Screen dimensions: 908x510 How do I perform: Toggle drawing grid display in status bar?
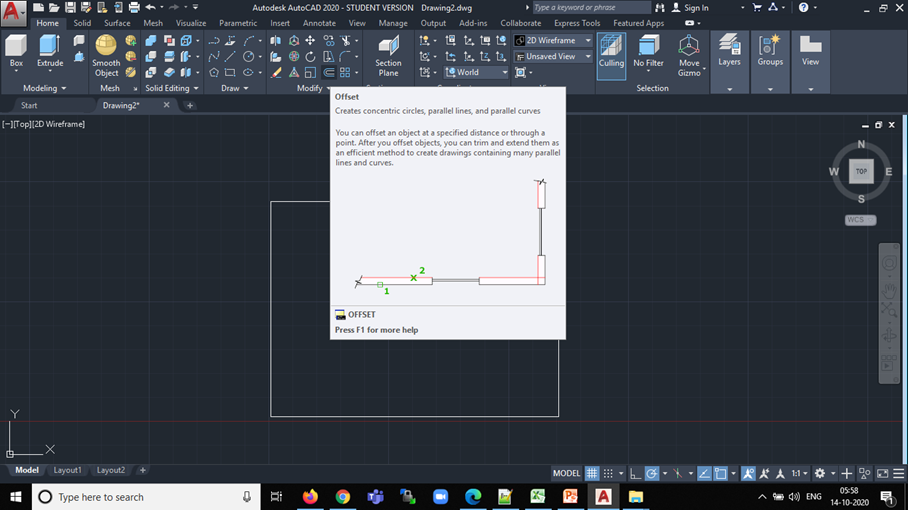coord(591,474)
